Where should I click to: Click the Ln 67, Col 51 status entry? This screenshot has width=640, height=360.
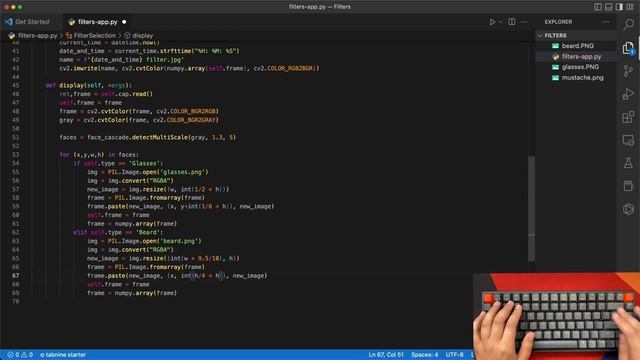pyautogui.click(x=386, y=355)
